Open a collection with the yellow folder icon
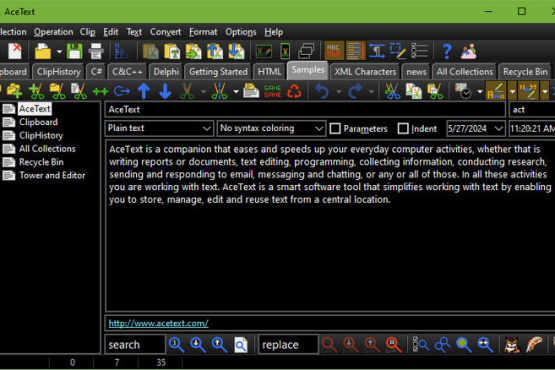555x370 pixels. (43, 51)
